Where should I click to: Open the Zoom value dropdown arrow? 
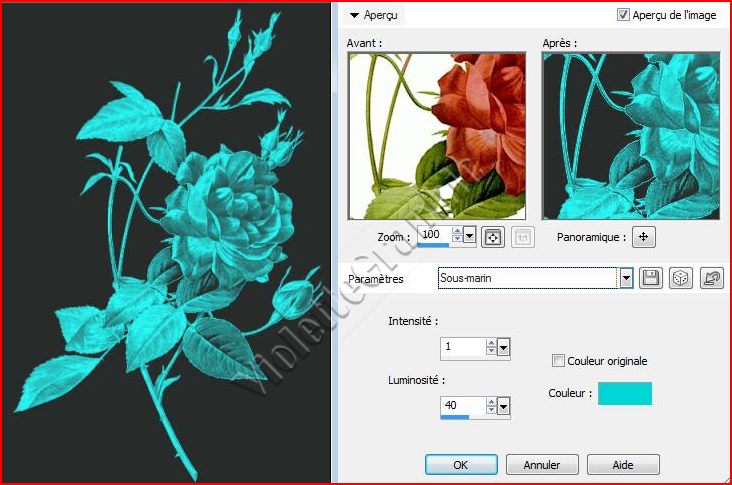coord(470,237)
